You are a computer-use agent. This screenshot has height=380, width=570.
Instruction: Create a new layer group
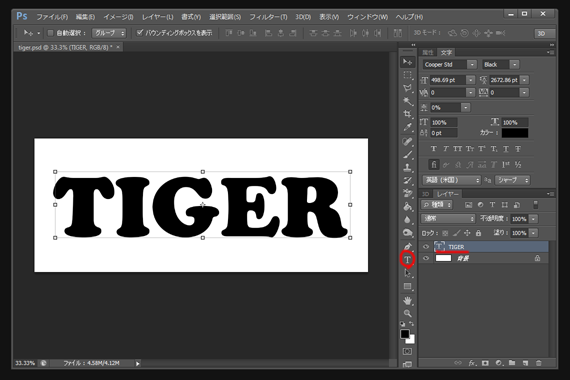coord(512,363)
